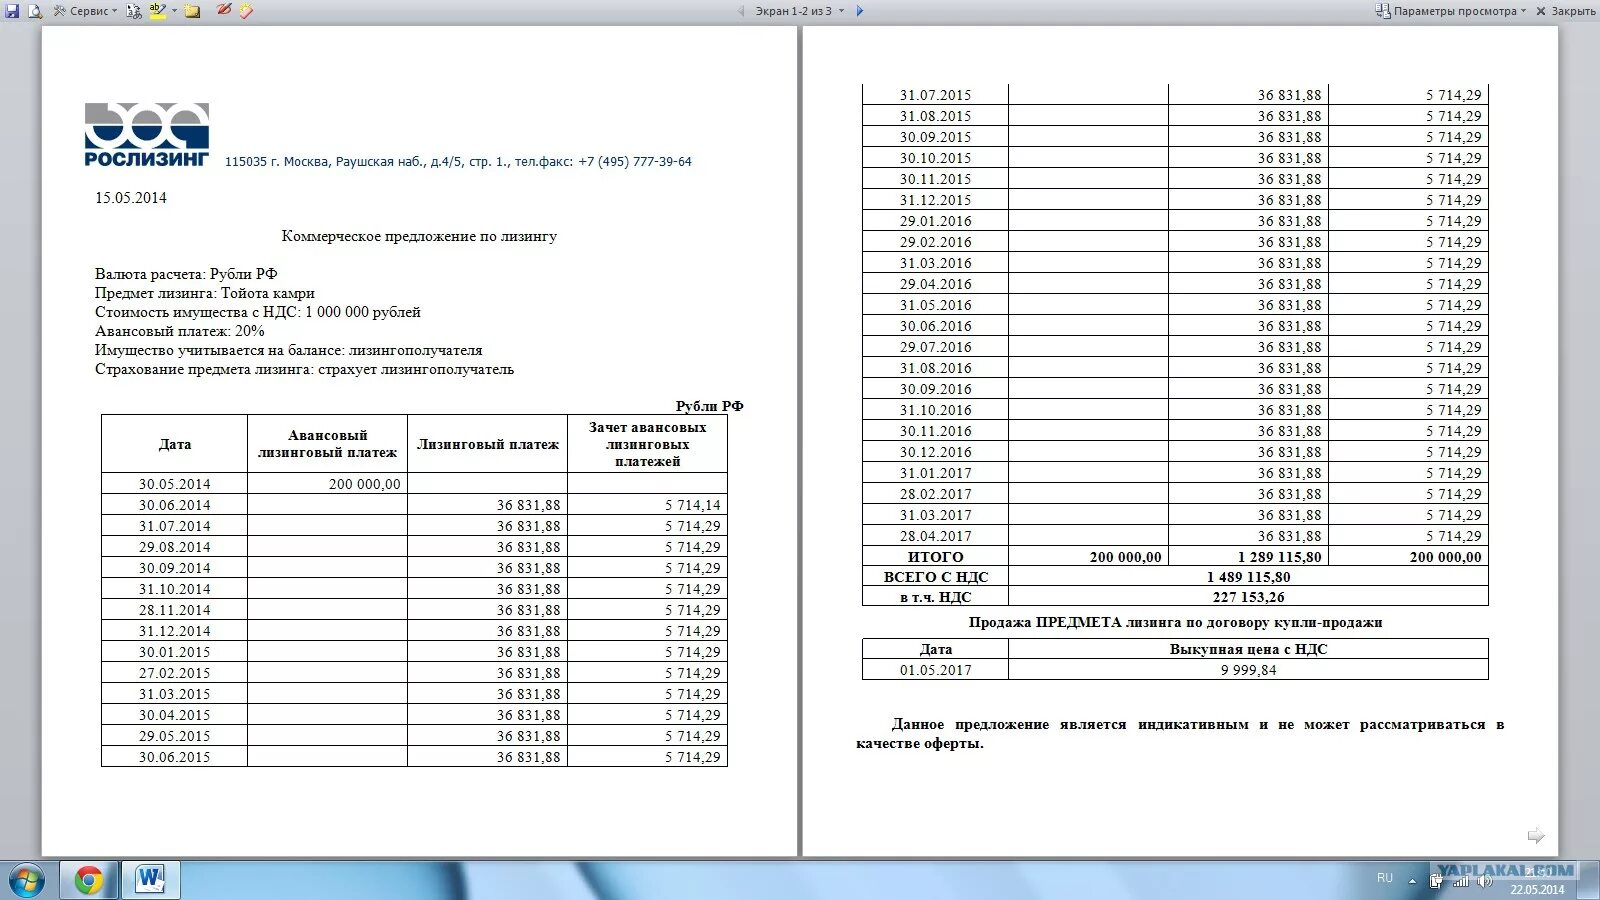Image resolution: width=1600 pixels, height=900 pixels.
Task: Click the Дата column header in left table
Action: [175, 444]
